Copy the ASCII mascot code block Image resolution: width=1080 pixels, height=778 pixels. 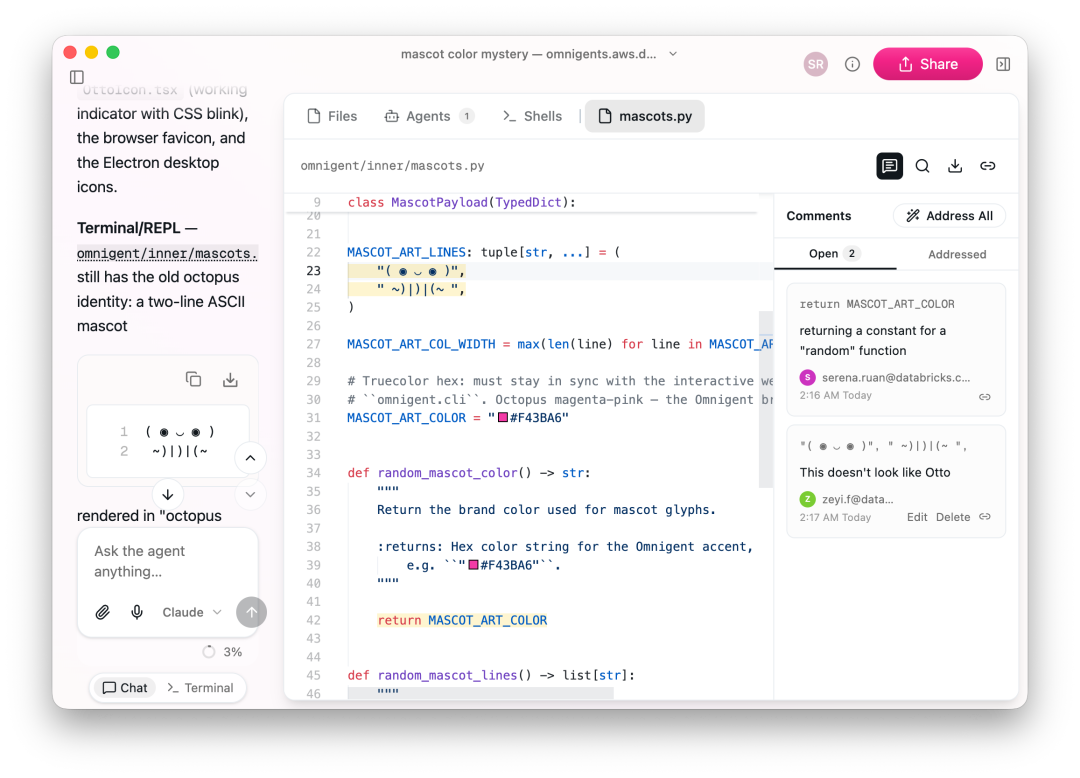point(194,379)
